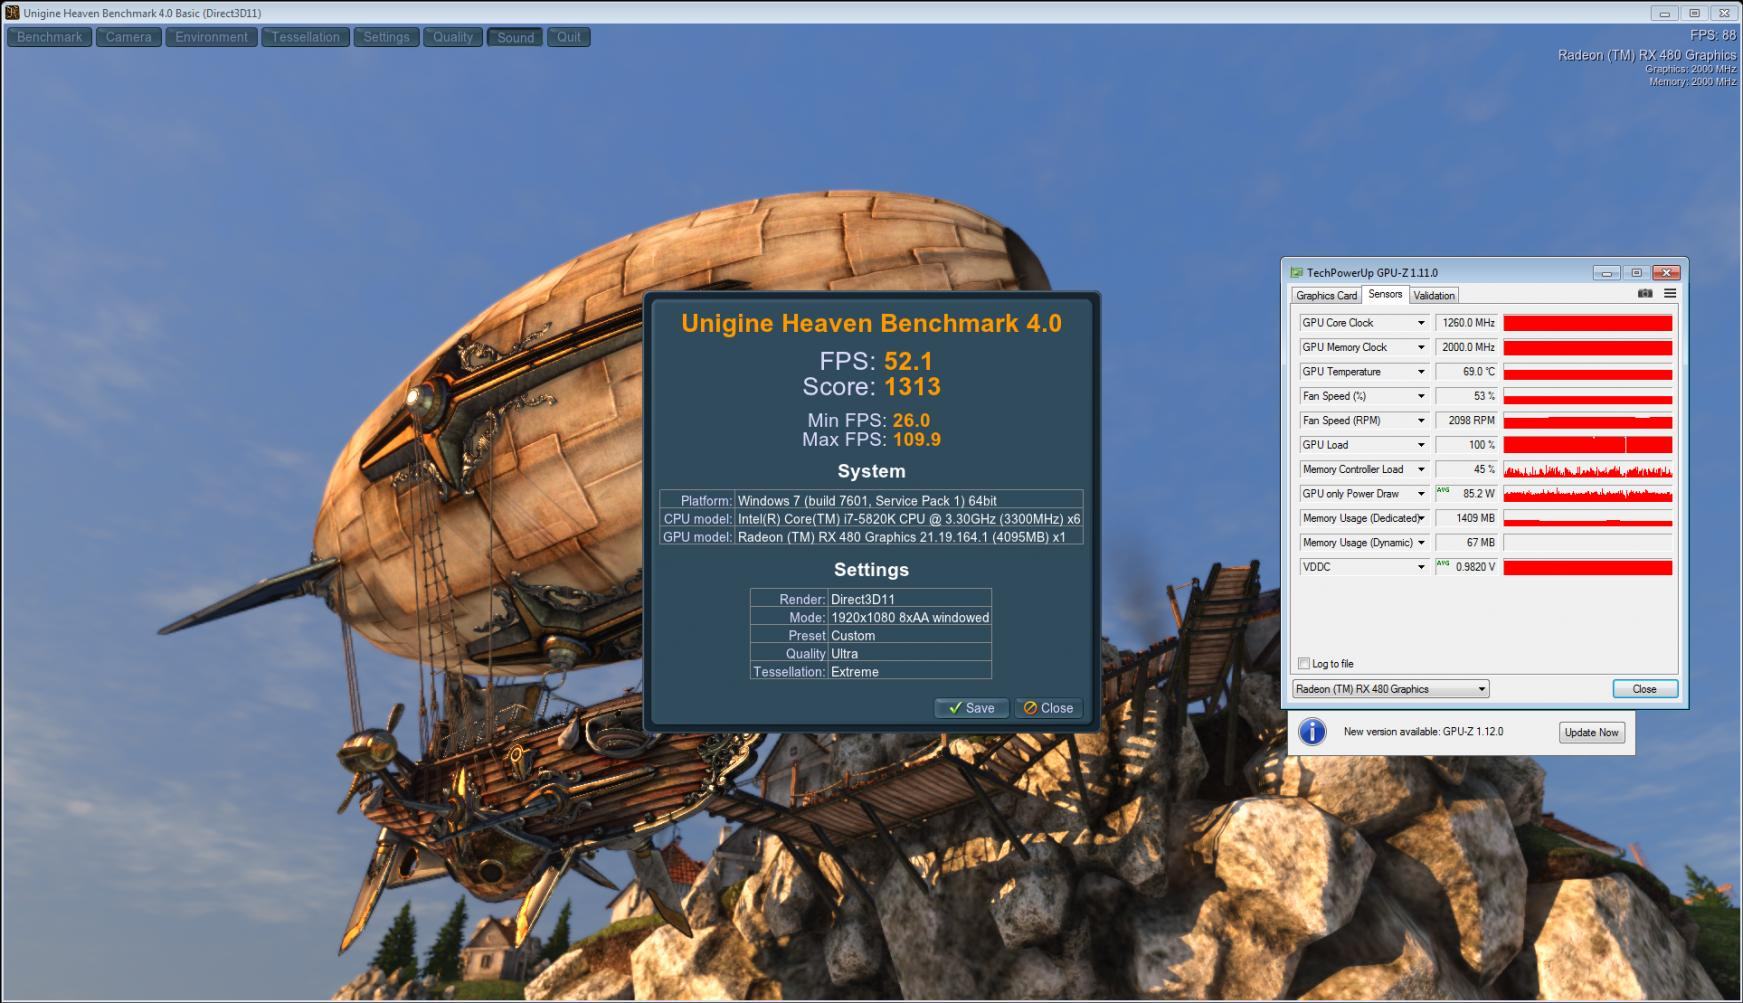Viewport: 1743px width, 1003px height.
Task: Open the Fan Speed (%) sensor dropdown
Action: pos(1420,396)
